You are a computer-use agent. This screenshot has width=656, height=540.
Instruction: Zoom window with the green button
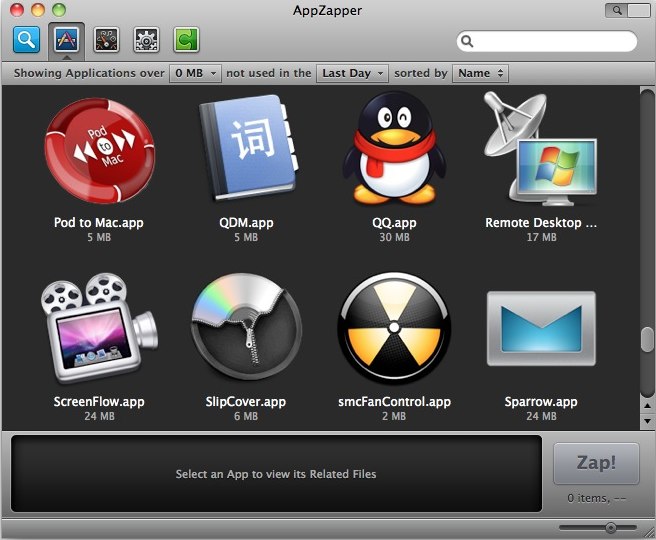59,10
